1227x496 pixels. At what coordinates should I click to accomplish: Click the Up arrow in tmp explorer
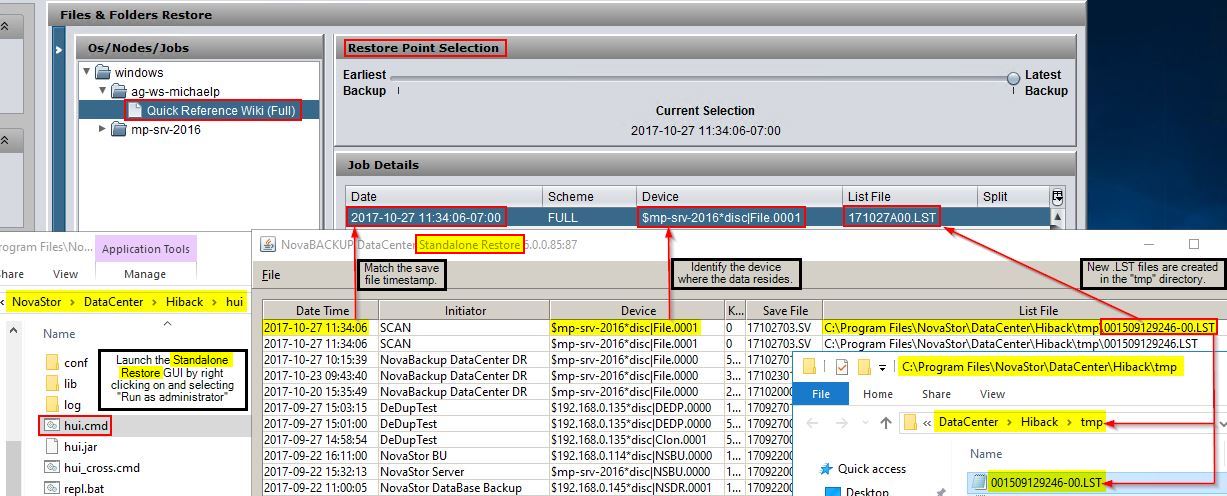click(x=885, y=423)
